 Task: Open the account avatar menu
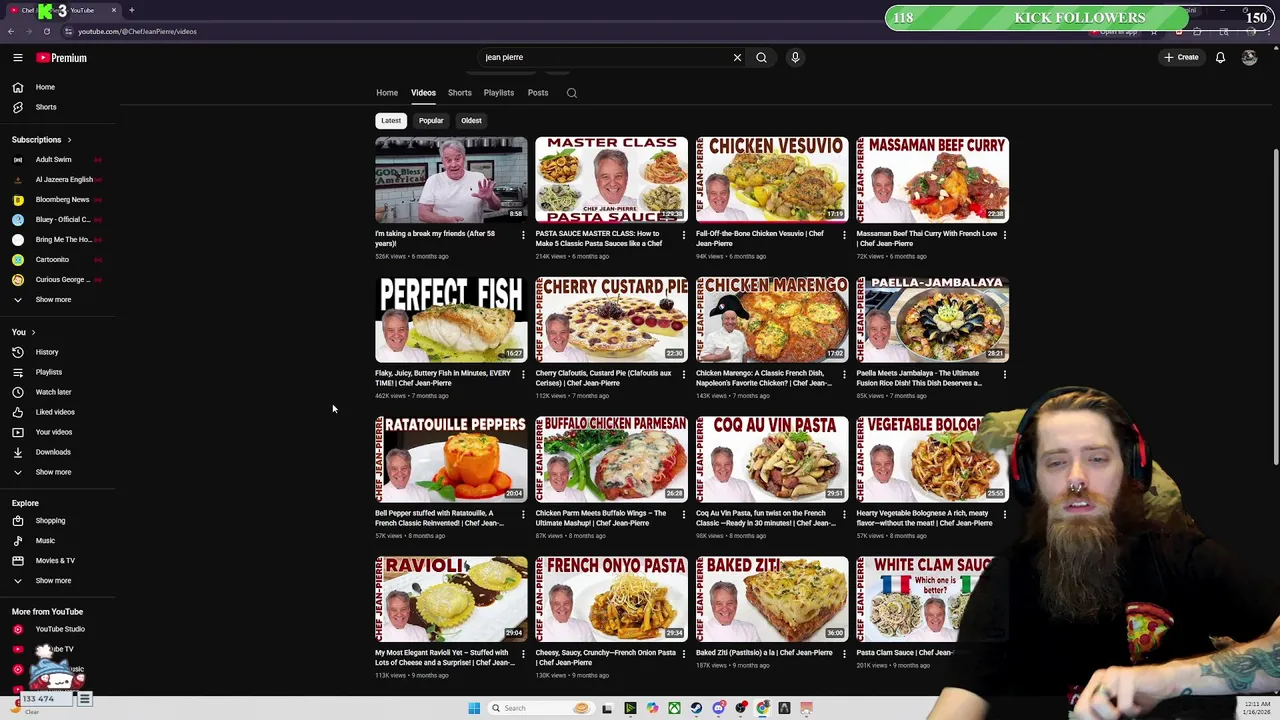coord(1249,58)
